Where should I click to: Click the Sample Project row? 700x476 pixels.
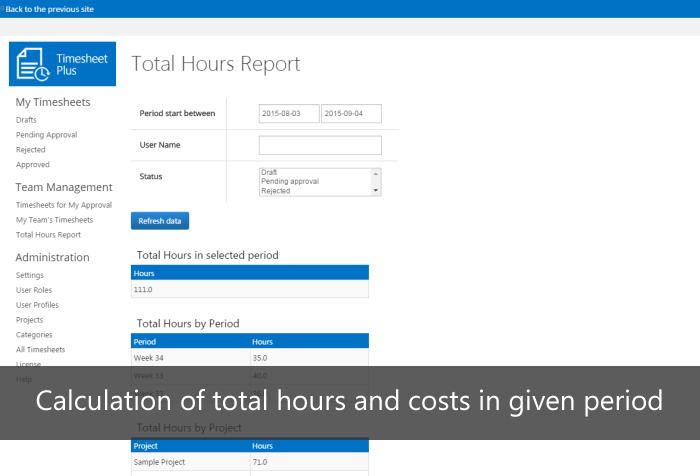(250, 462)
